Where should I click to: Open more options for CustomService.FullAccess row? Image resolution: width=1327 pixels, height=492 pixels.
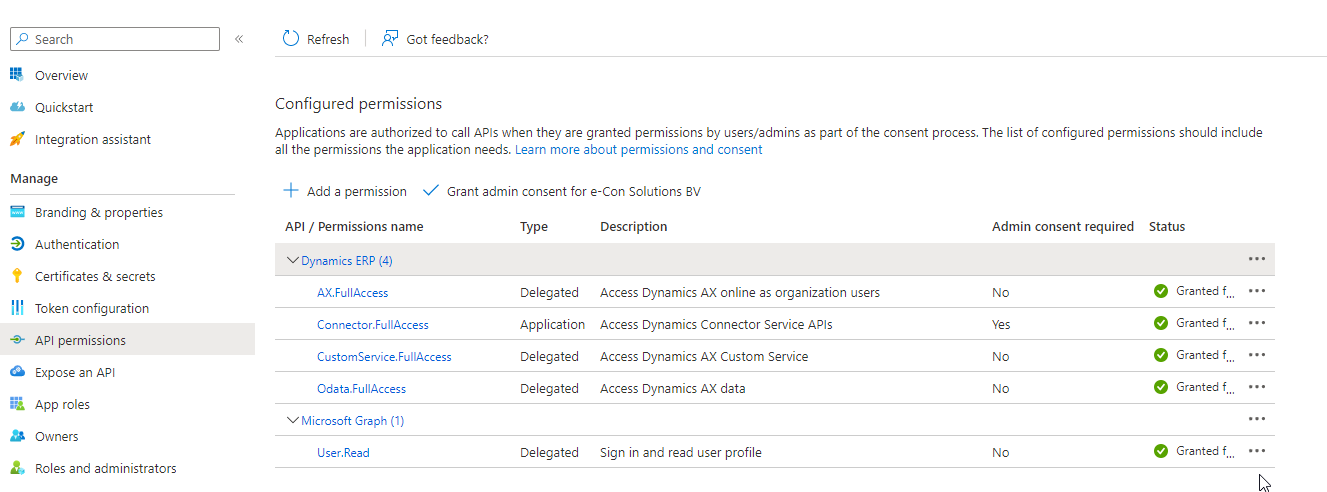click(1257, 355)
